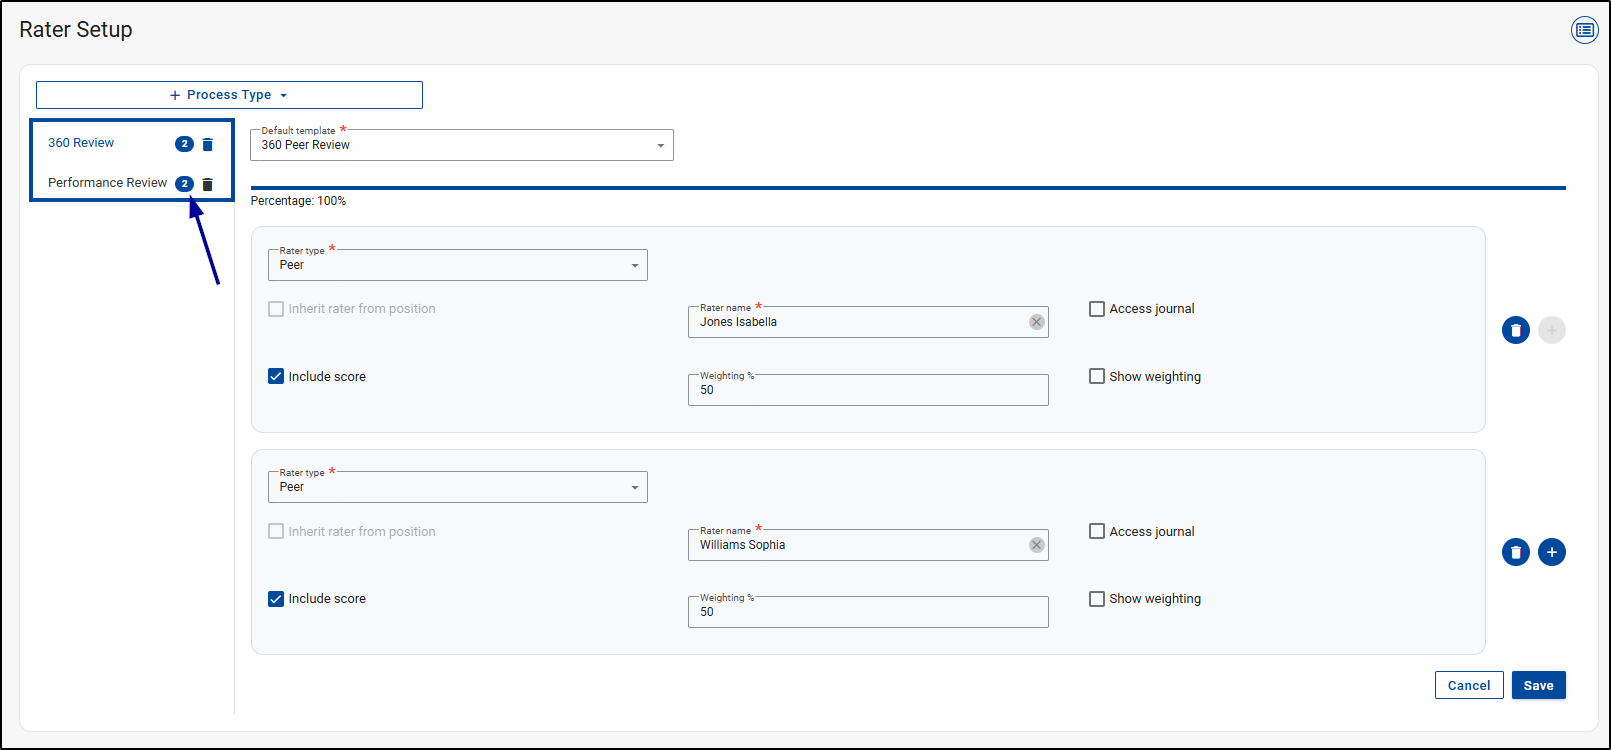
Task: Delete the Jones Isabella rater row
Action: [x=1516, y=330]
